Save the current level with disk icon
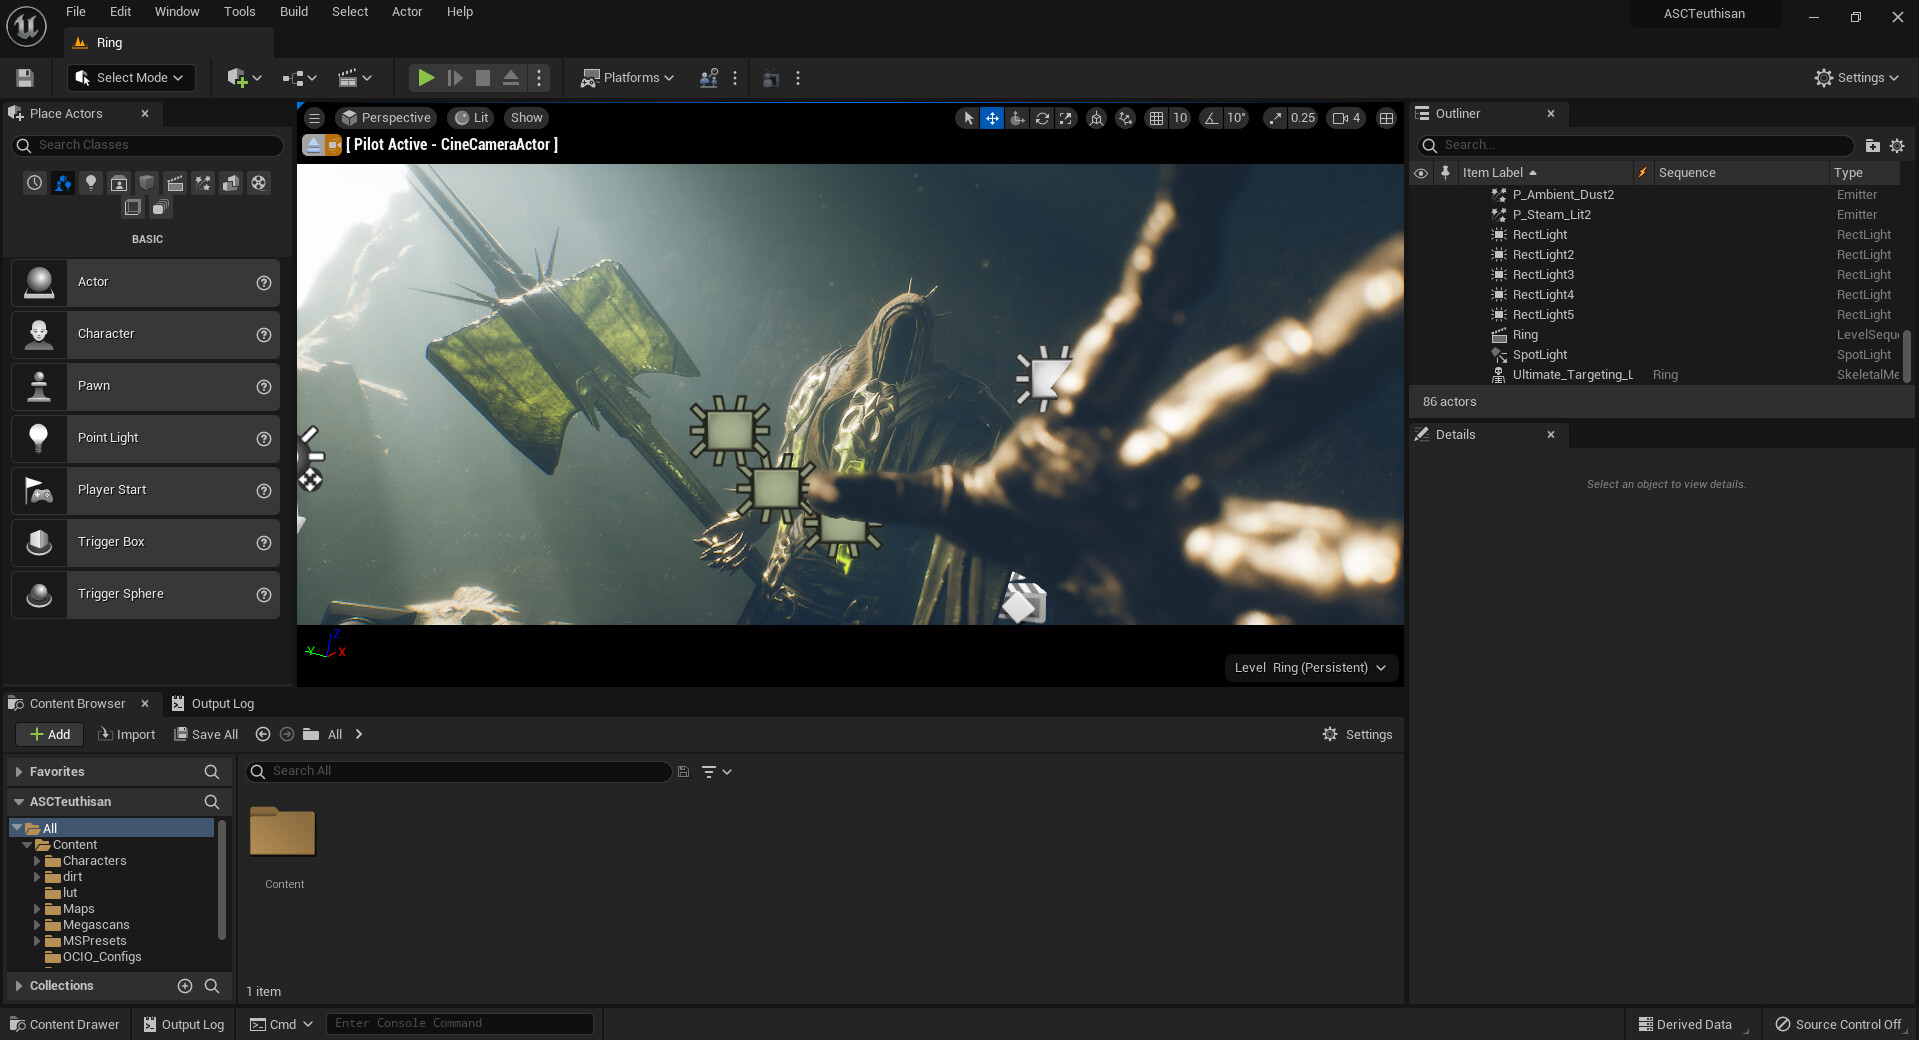1919x1040 pixels. (x=25, y=78)
